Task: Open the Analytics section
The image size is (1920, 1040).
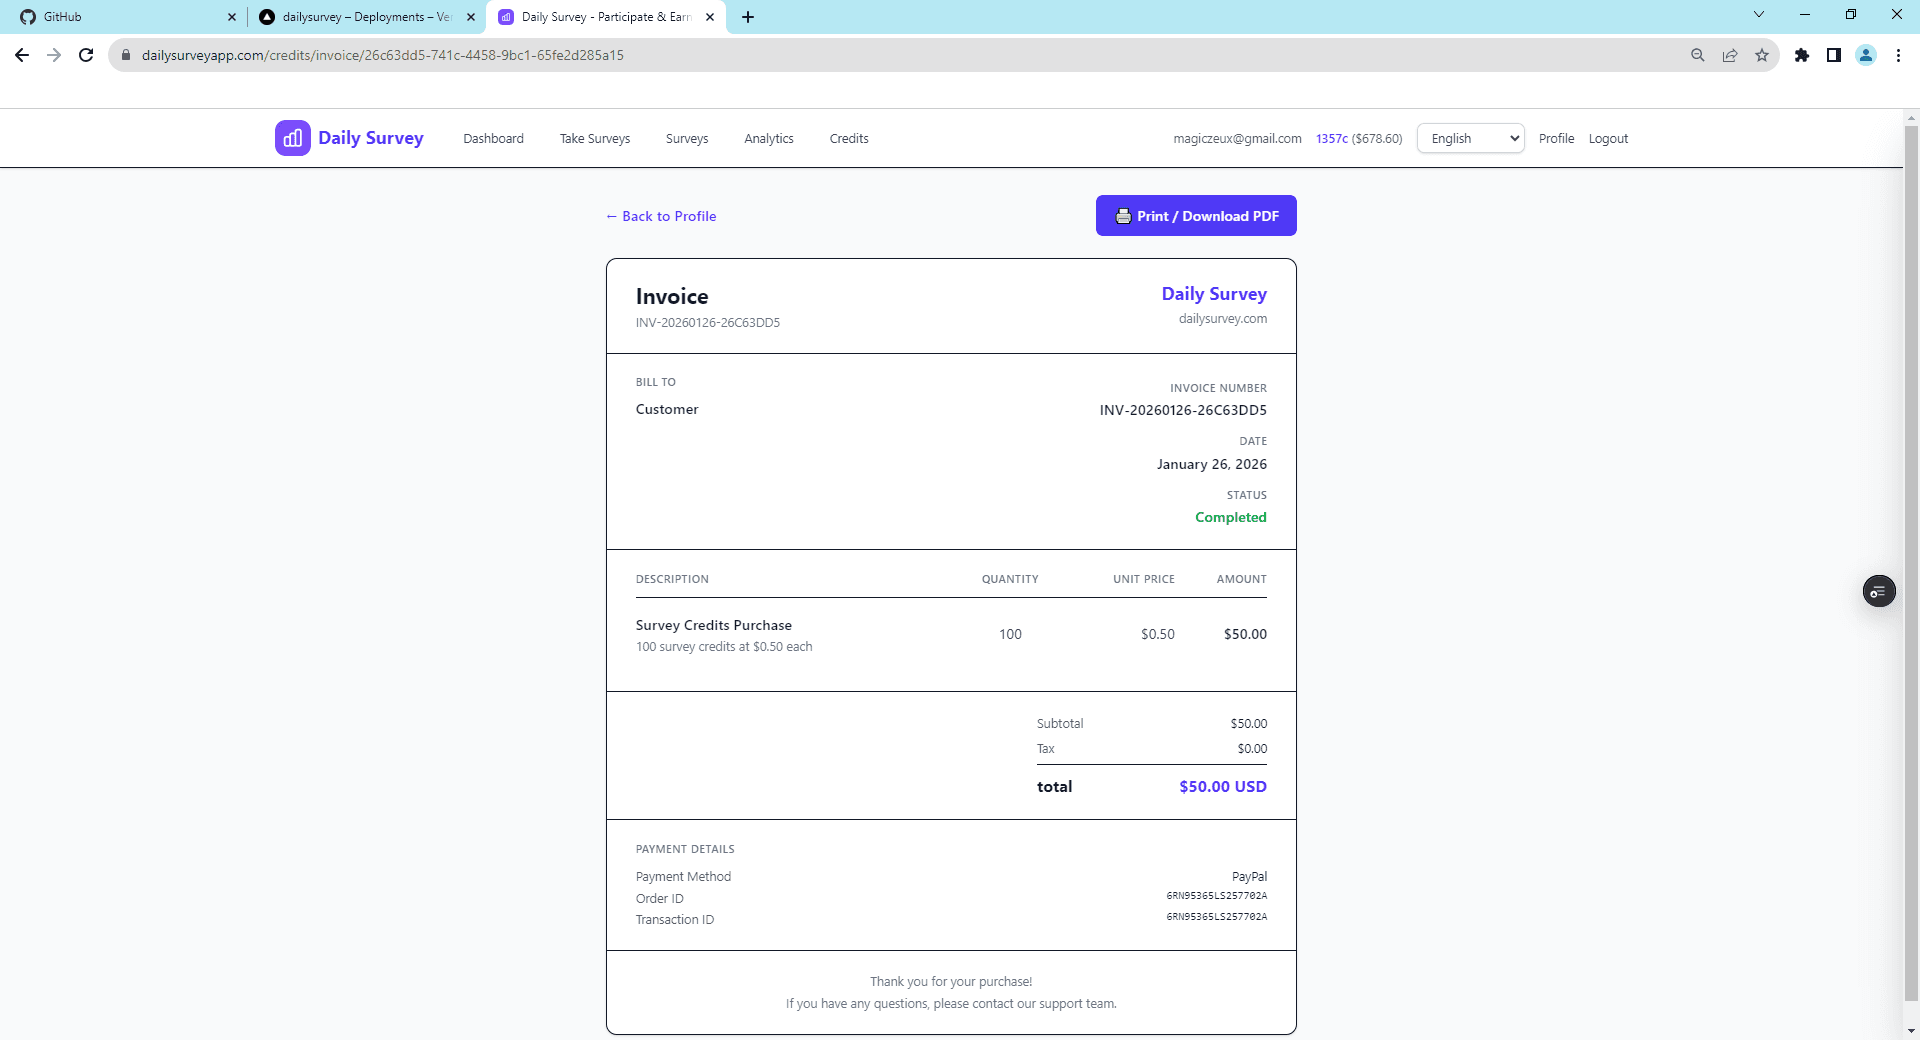Action: click(x=768, y=138)
